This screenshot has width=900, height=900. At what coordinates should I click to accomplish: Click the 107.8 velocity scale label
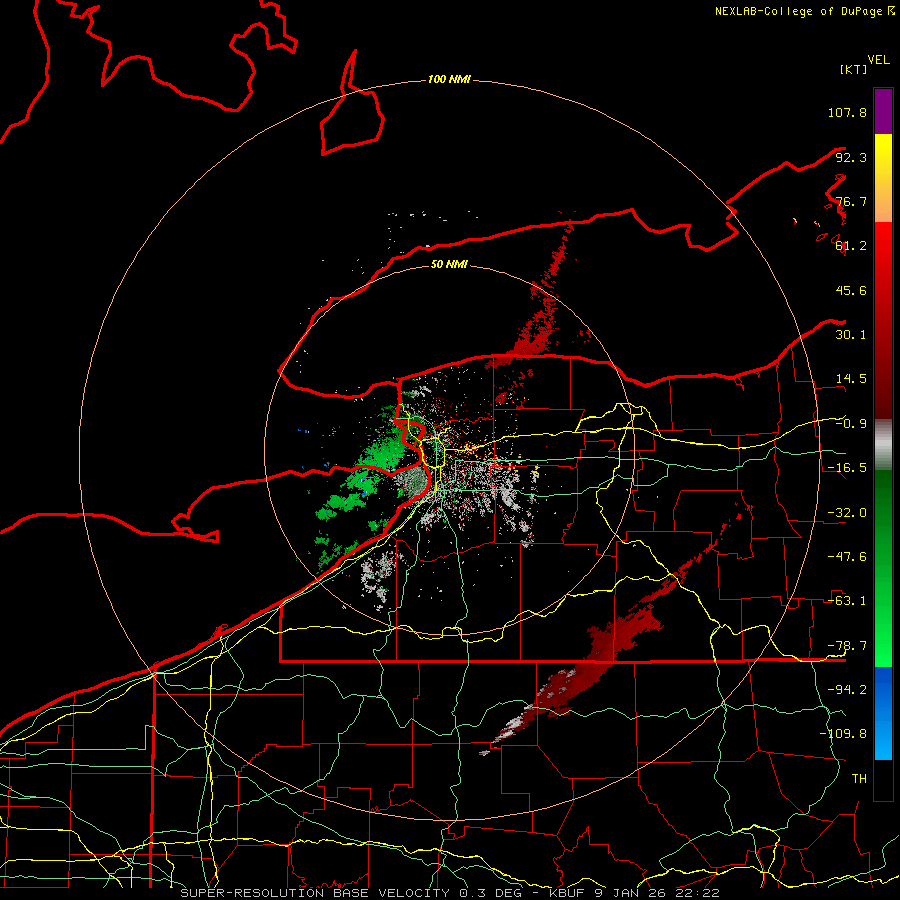pos(847,112)
